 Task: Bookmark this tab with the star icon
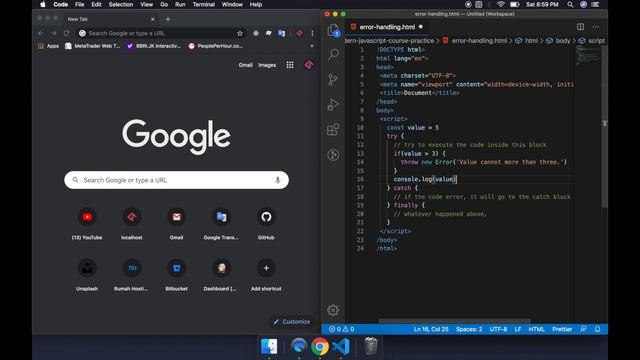240,33
